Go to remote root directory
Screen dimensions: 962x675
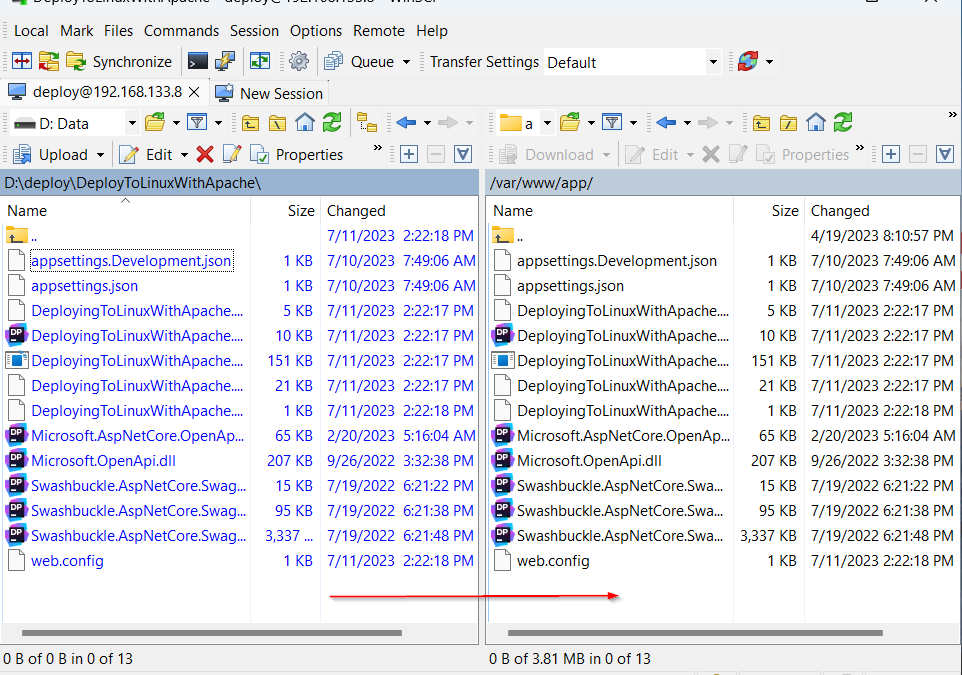click(x=789, y=123)
